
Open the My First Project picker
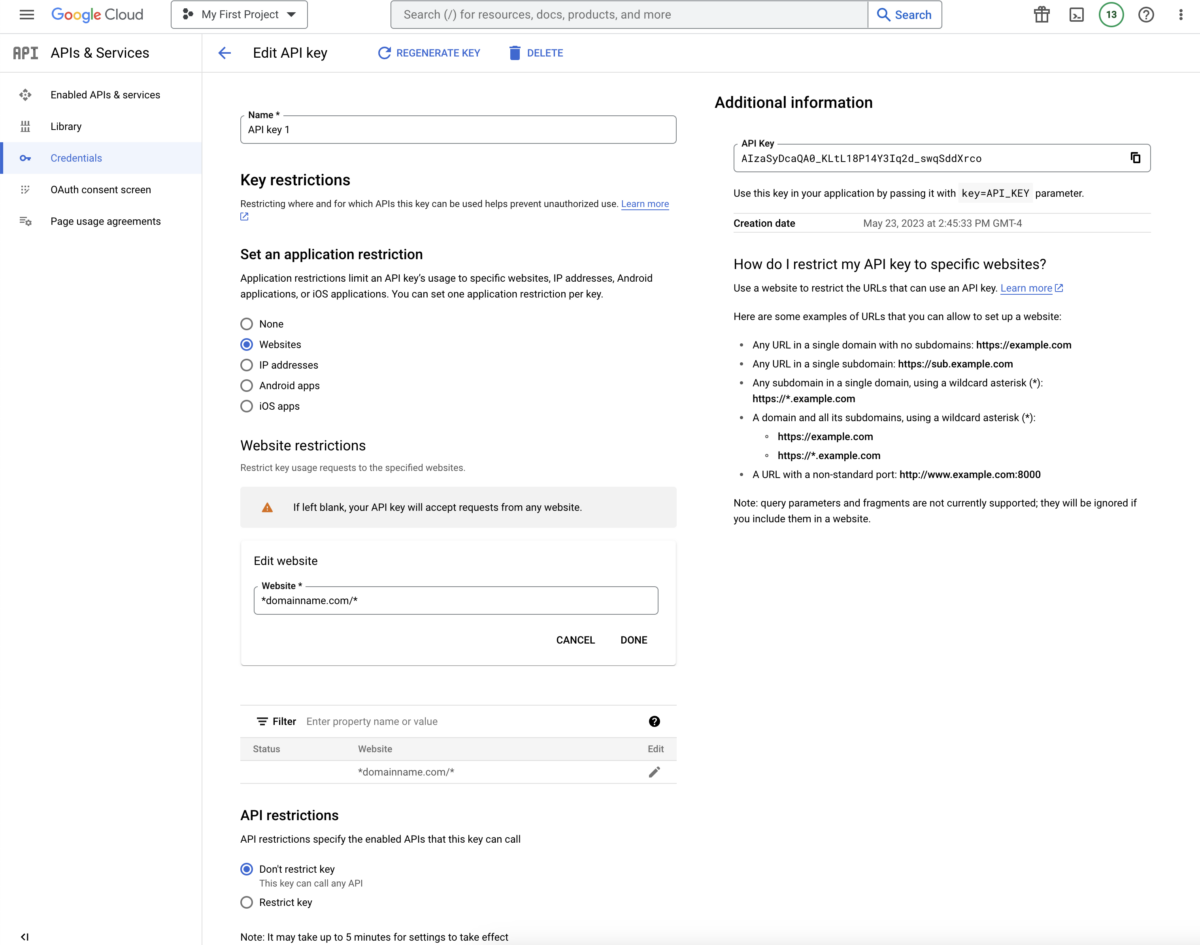click(x=239, y=14)
